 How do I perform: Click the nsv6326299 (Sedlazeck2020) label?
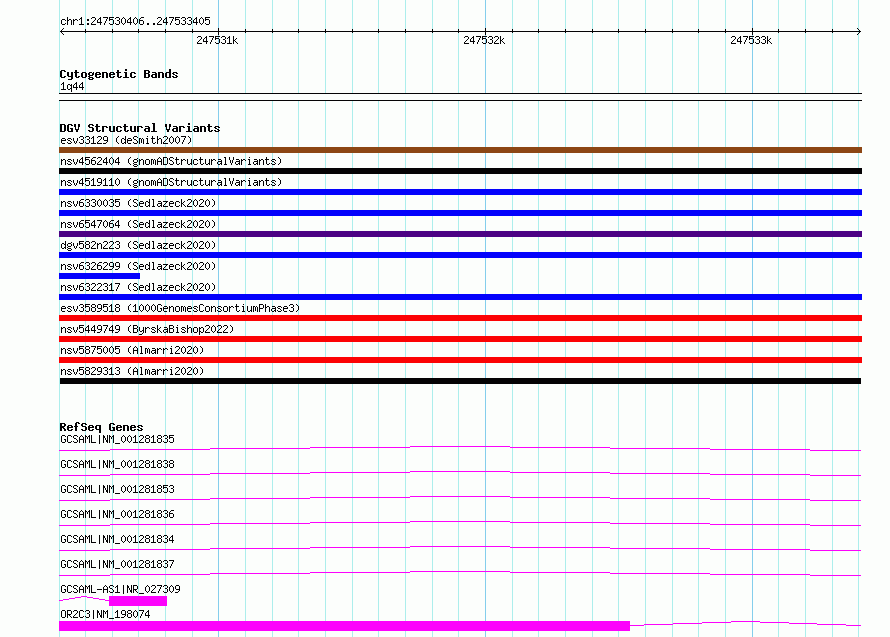(x=138, y=266)
